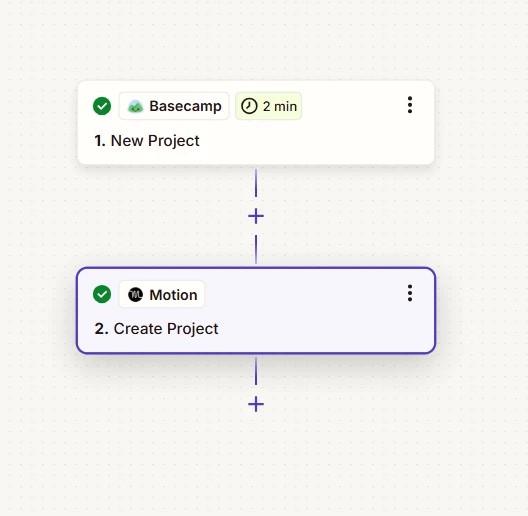
Task: Open three-dot menu on Basecamp step
Action: (410, 105)
